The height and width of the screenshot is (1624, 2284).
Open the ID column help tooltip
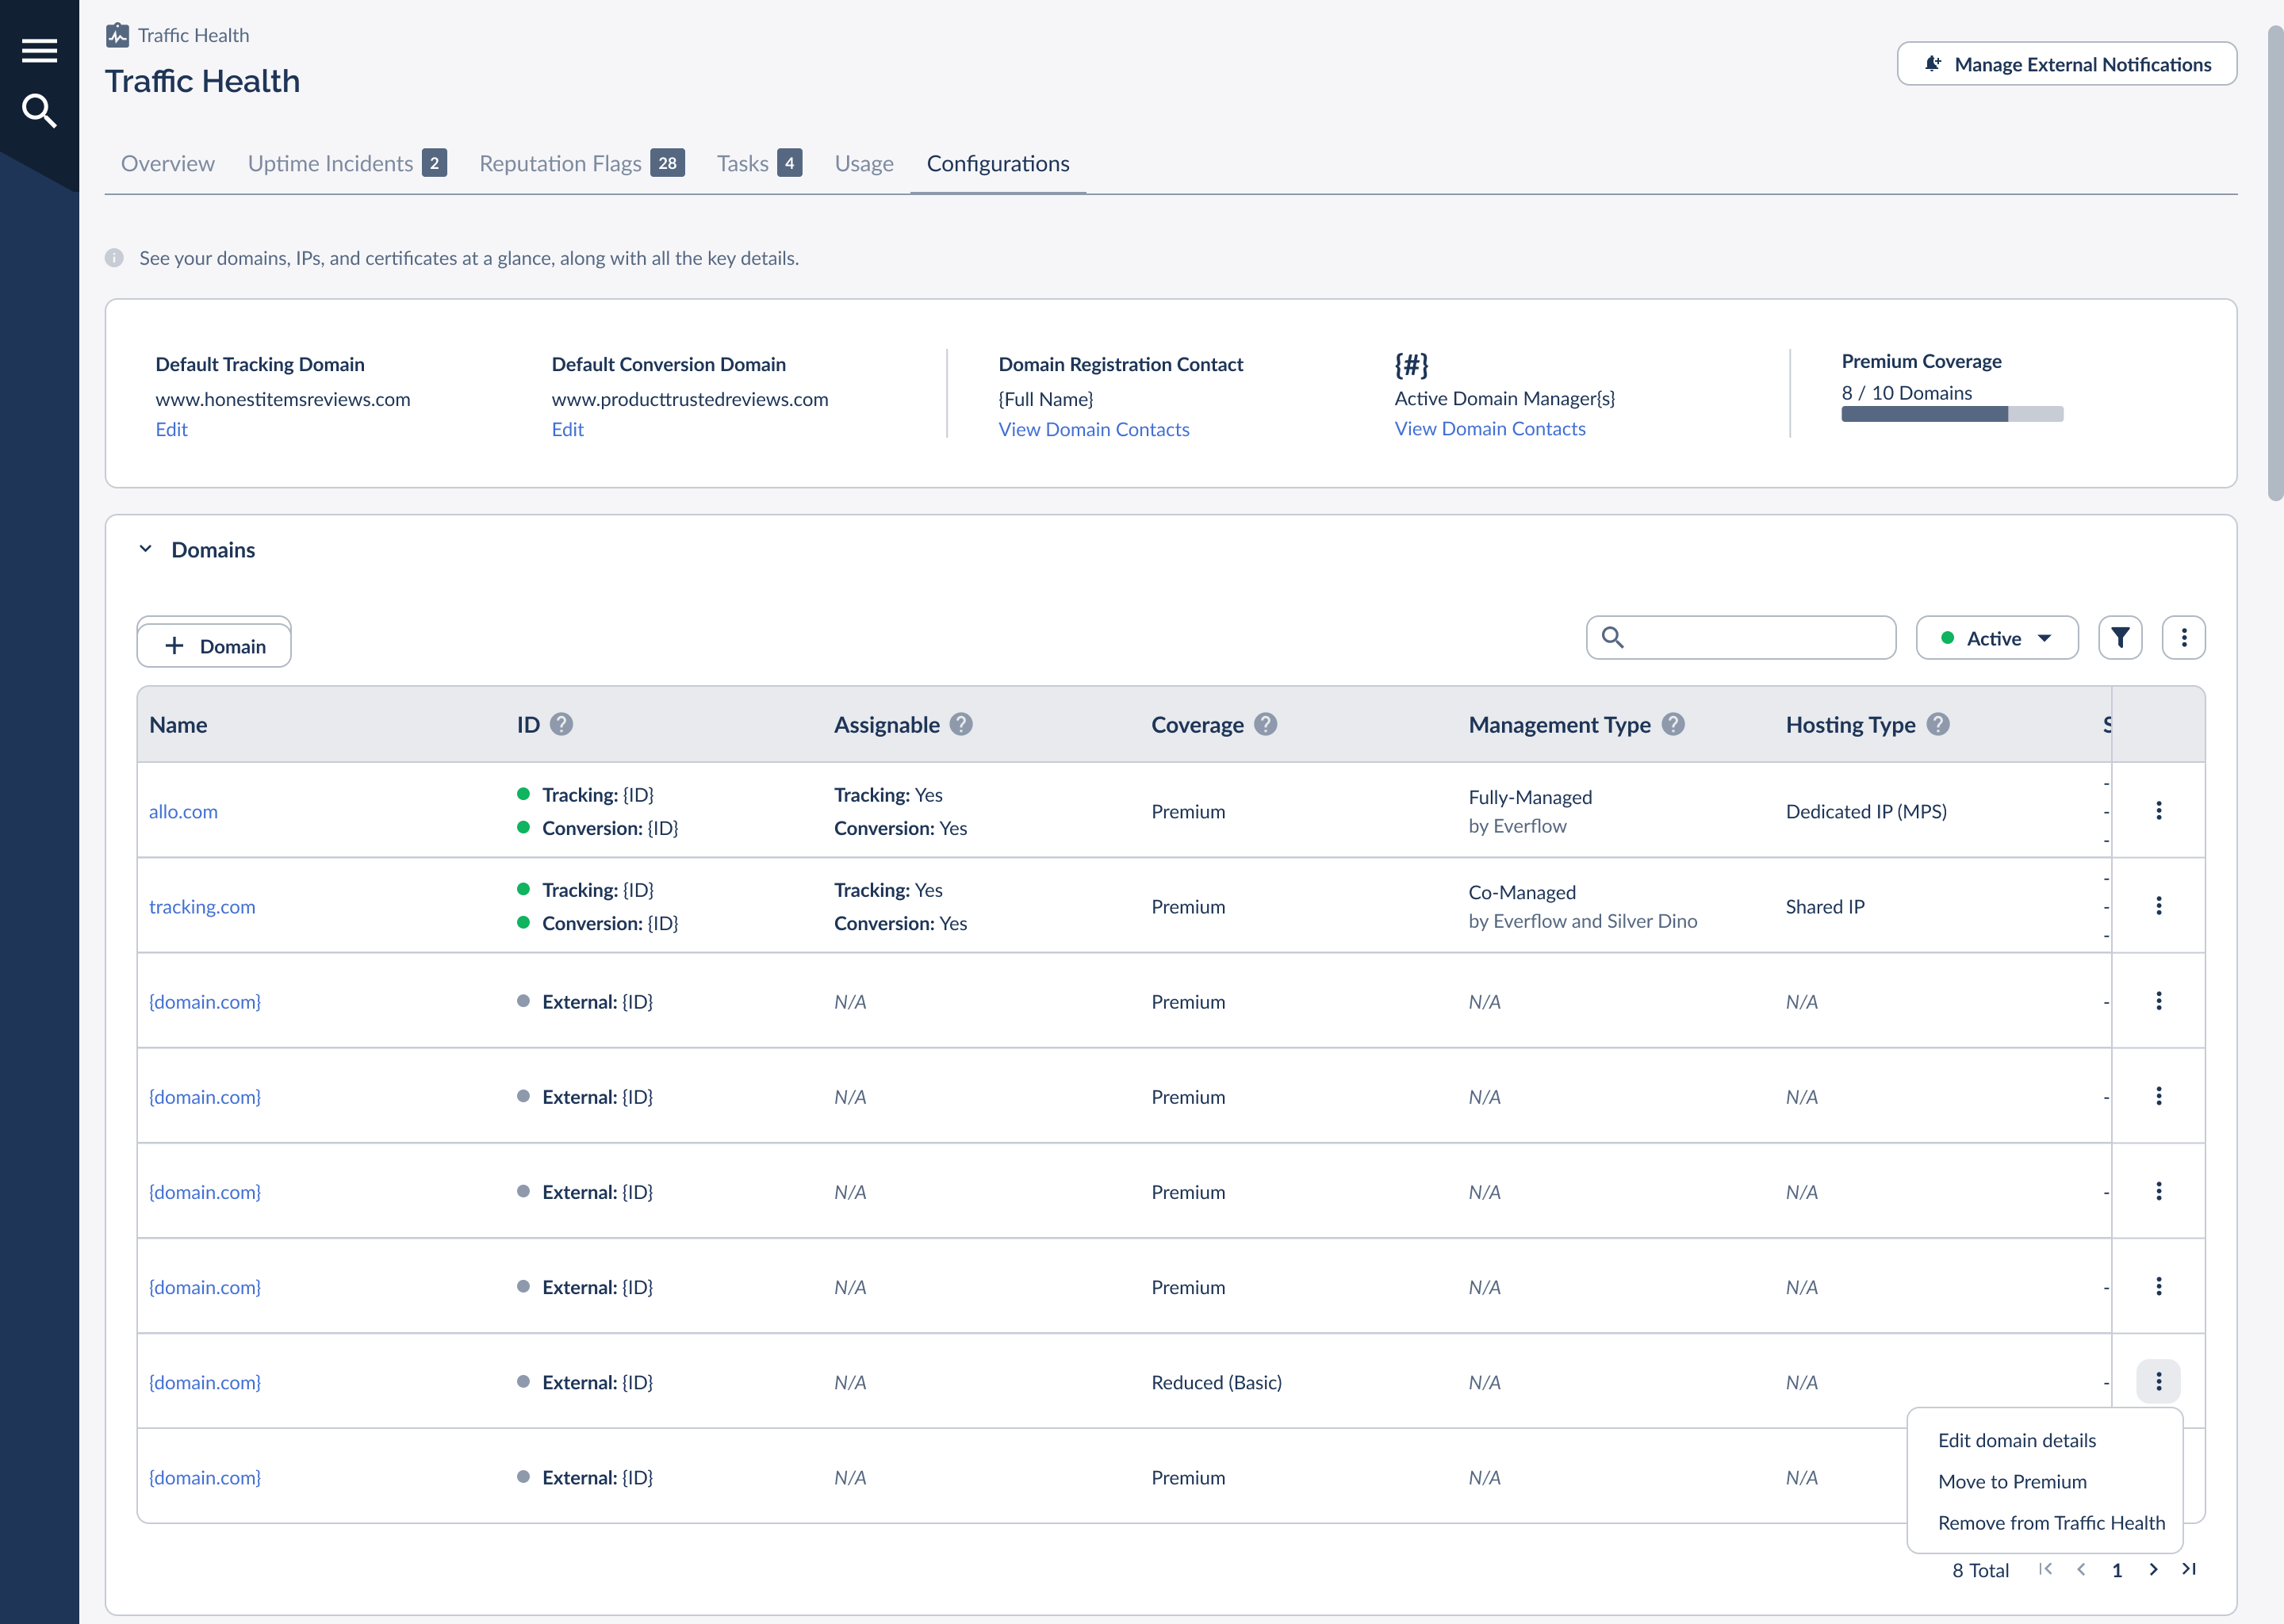click(562, 724)
